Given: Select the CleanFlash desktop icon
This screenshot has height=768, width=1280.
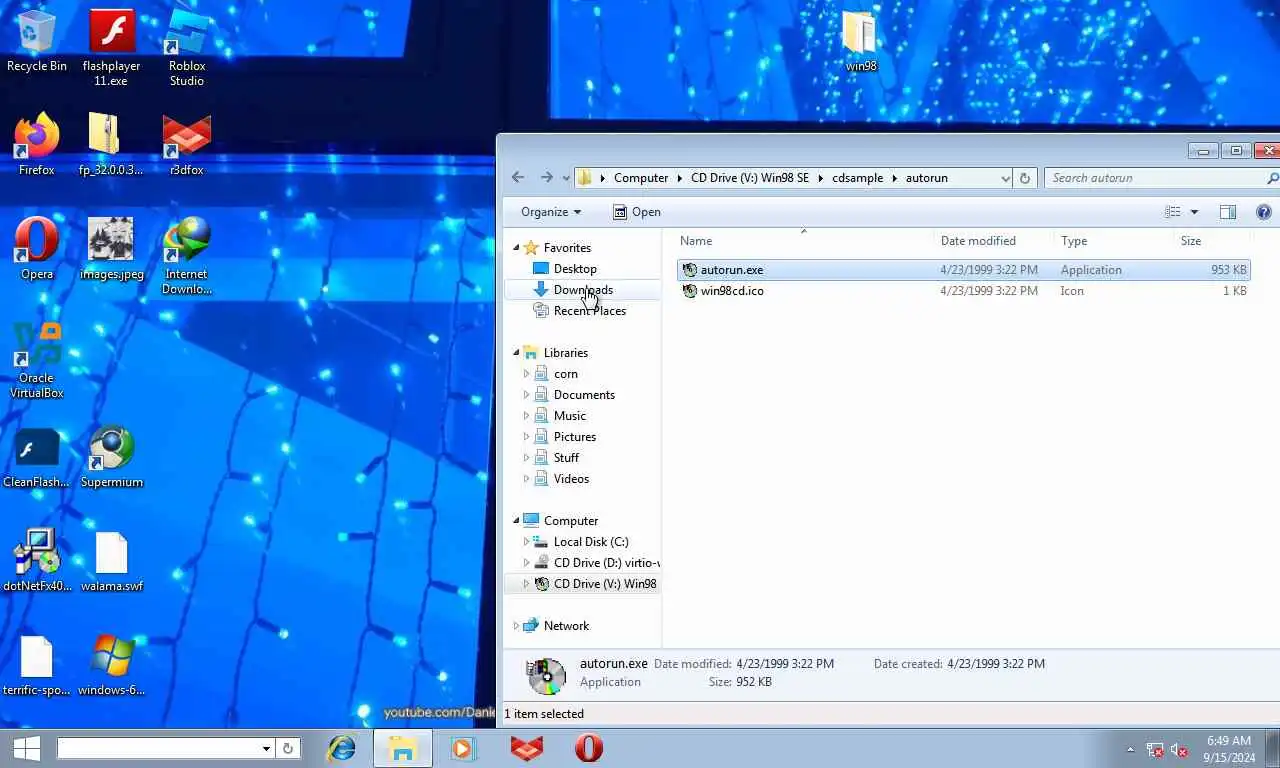Looking at the screenshot, I should tap(36, 456).
